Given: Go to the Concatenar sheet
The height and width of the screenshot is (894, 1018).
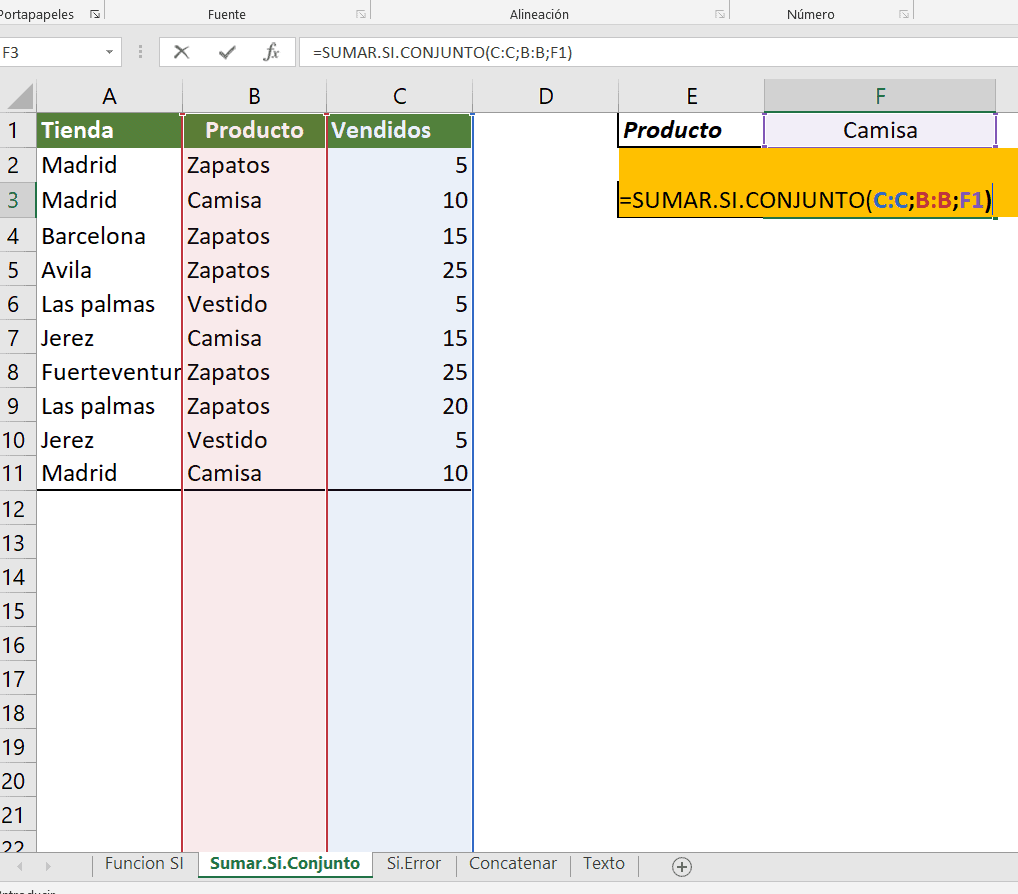Looking at the screenshot, I should pyautogui.click(x=513, y=863).
